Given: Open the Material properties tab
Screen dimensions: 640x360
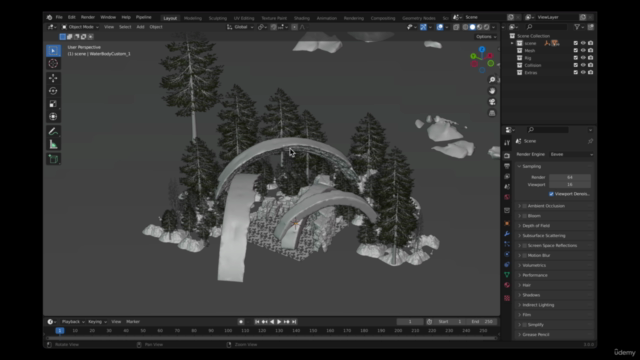Looking at the screenshot, I should click(507, 285).
